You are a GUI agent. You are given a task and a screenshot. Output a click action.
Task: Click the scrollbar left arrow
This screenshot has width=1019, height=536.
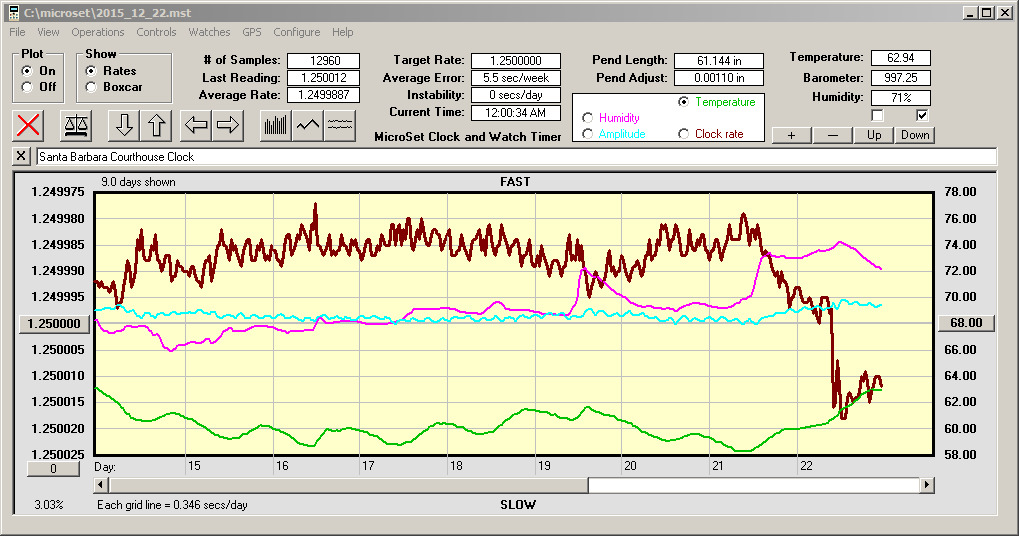(101, 485)
